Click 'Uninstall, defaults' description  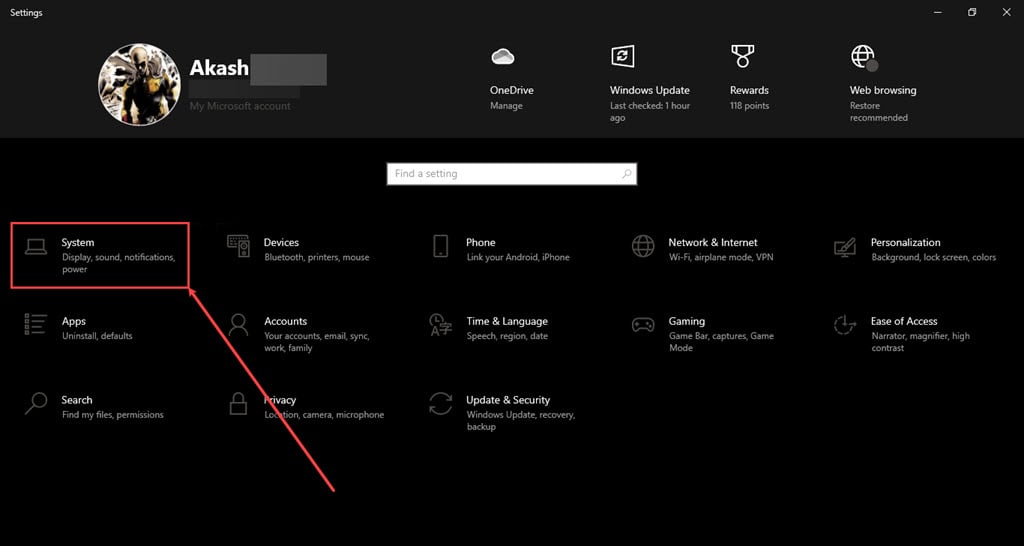[97, 336]
